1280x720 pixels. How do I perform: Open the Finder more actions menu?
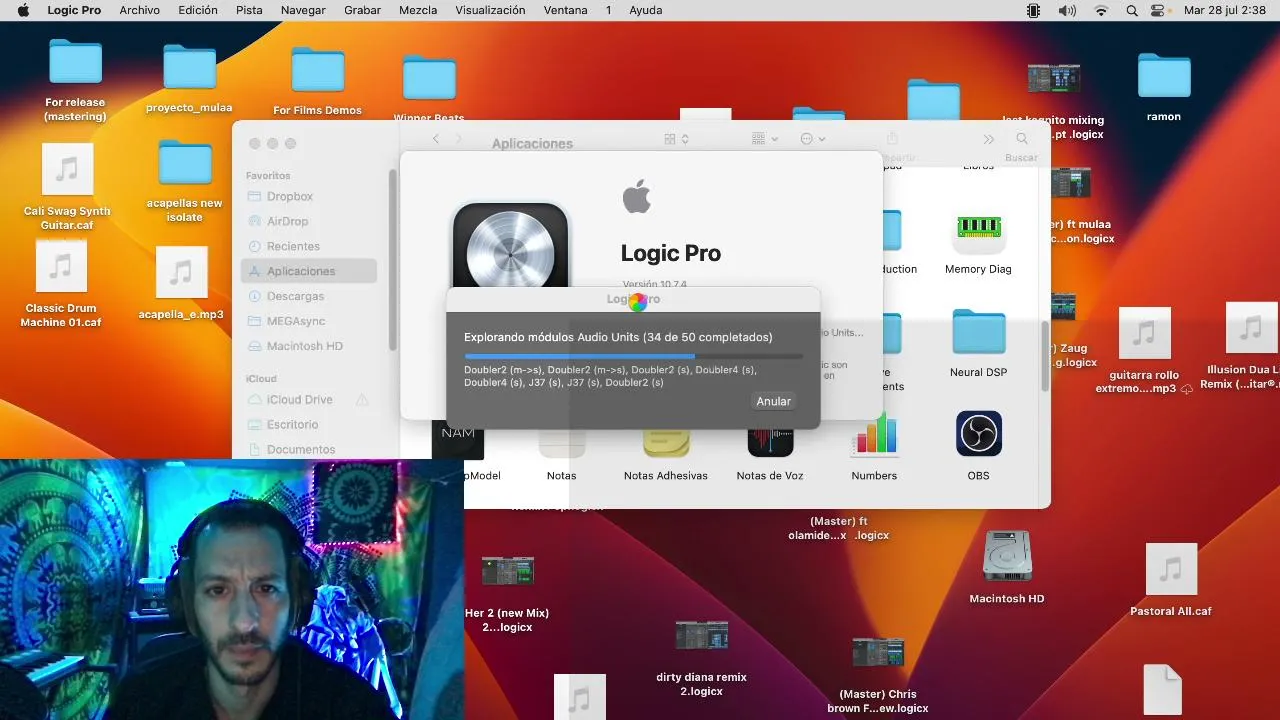click(x=813, y=140)
